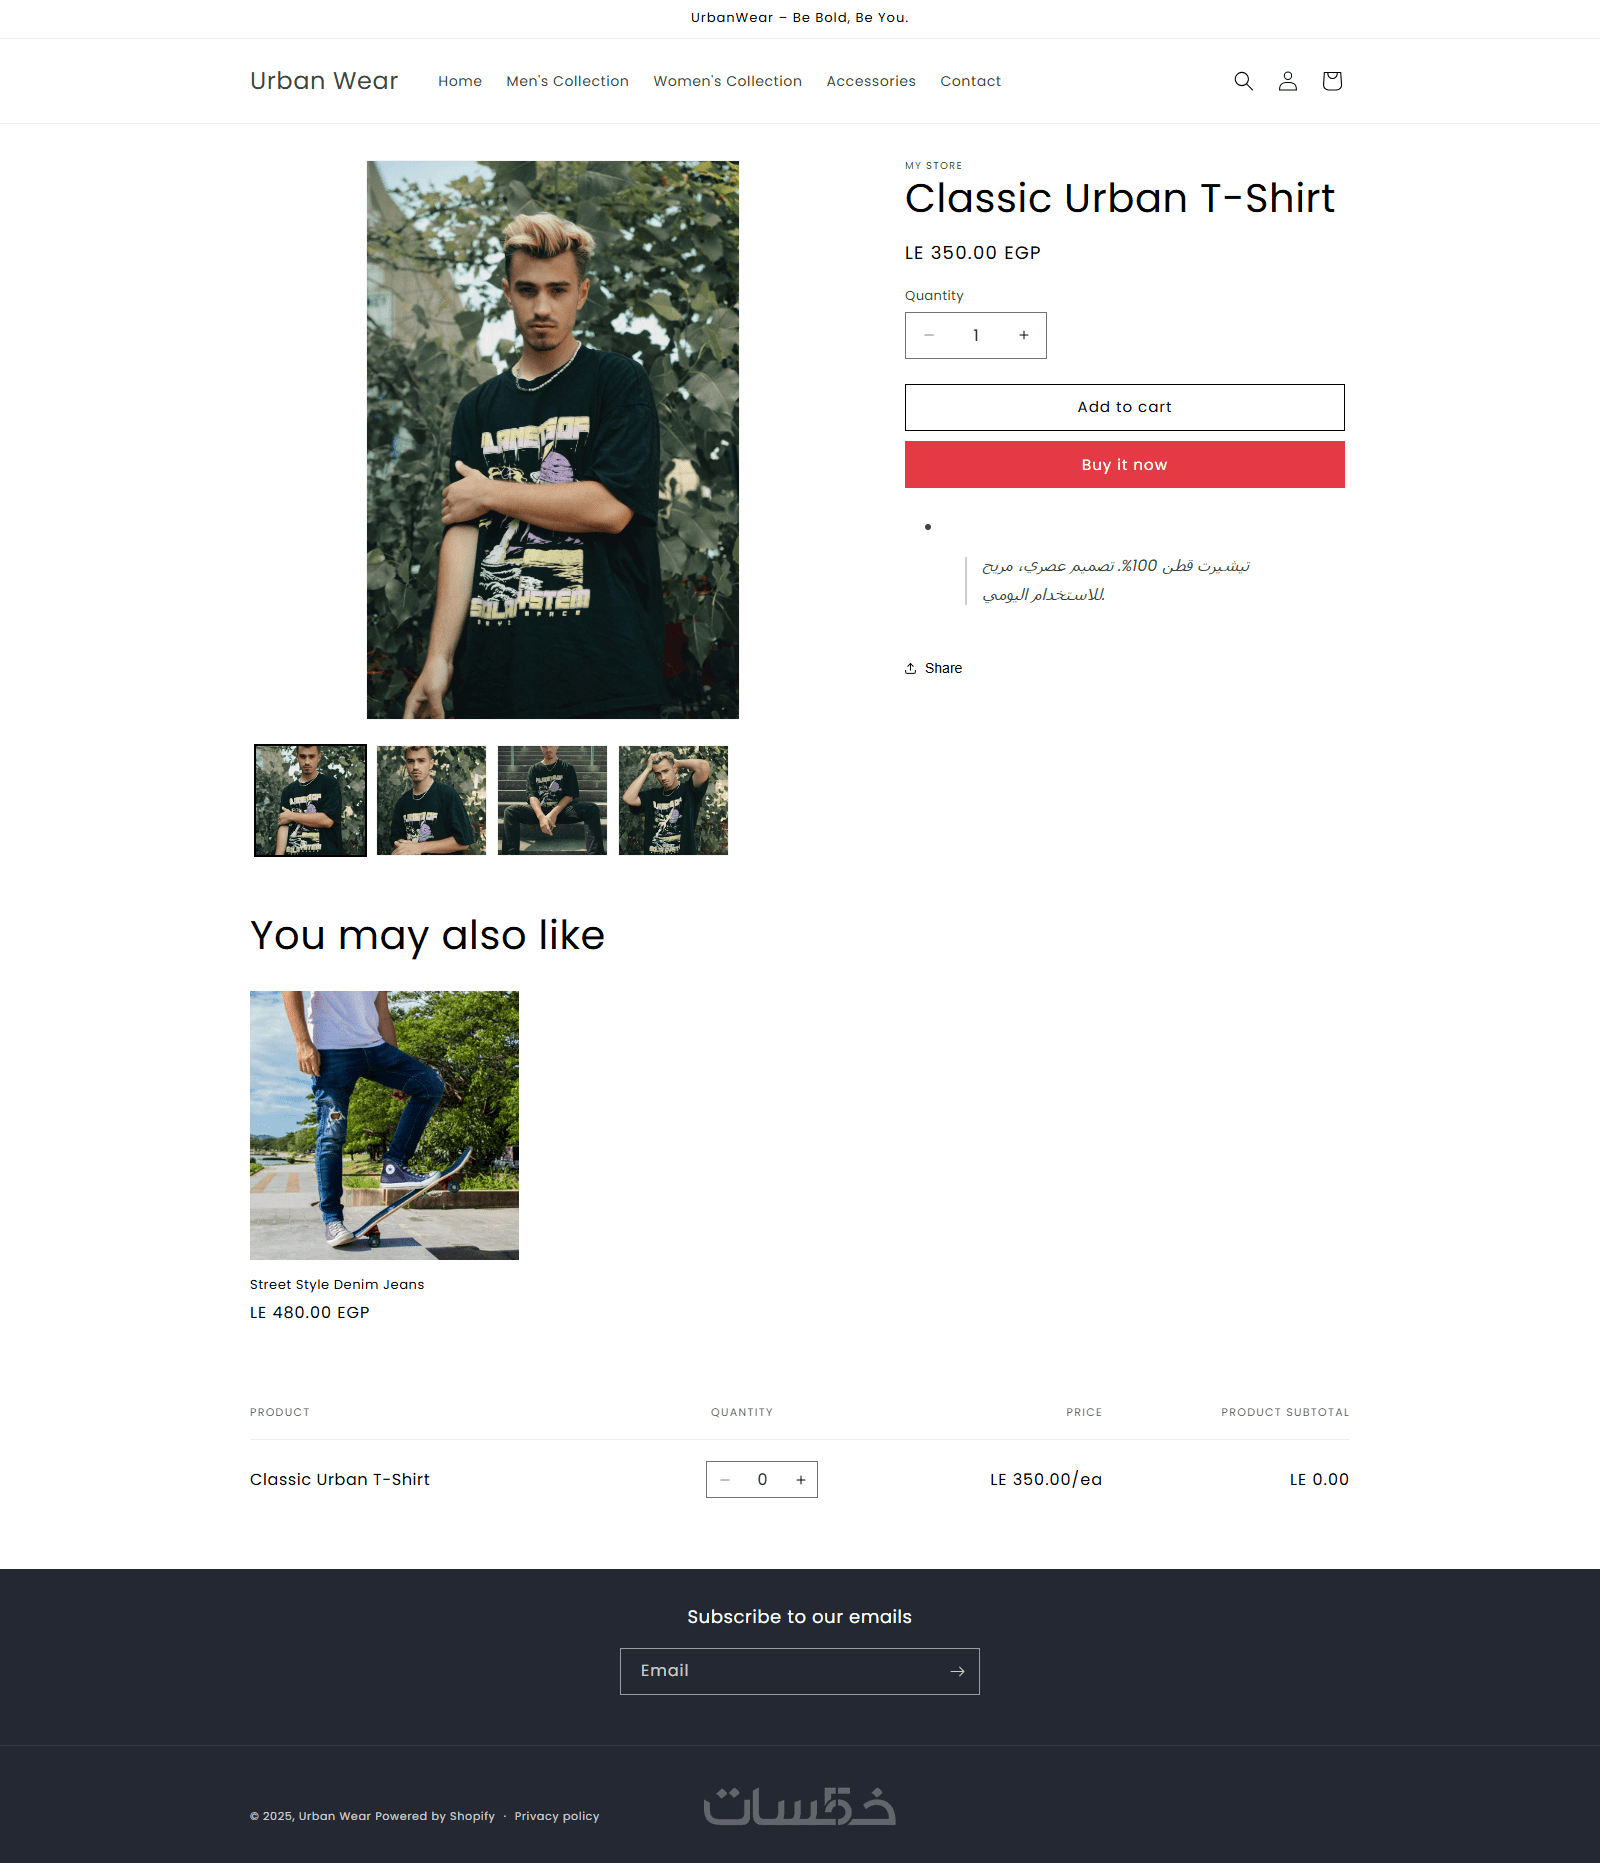The height and width of the screenshot is (1863, 1600).
Task: Open Street Style Denim Jeans product
Action: [x=337, y=1284]
